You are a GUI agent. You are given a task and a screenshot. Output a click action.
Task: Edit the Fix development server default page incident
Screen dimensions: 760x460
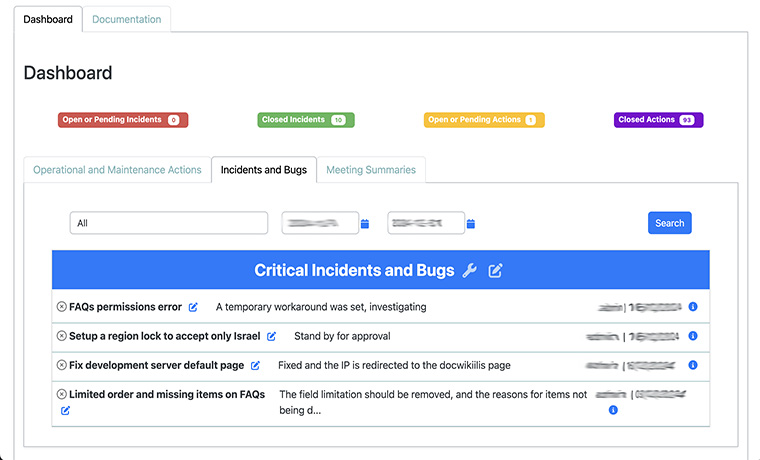tap(255, 365)
